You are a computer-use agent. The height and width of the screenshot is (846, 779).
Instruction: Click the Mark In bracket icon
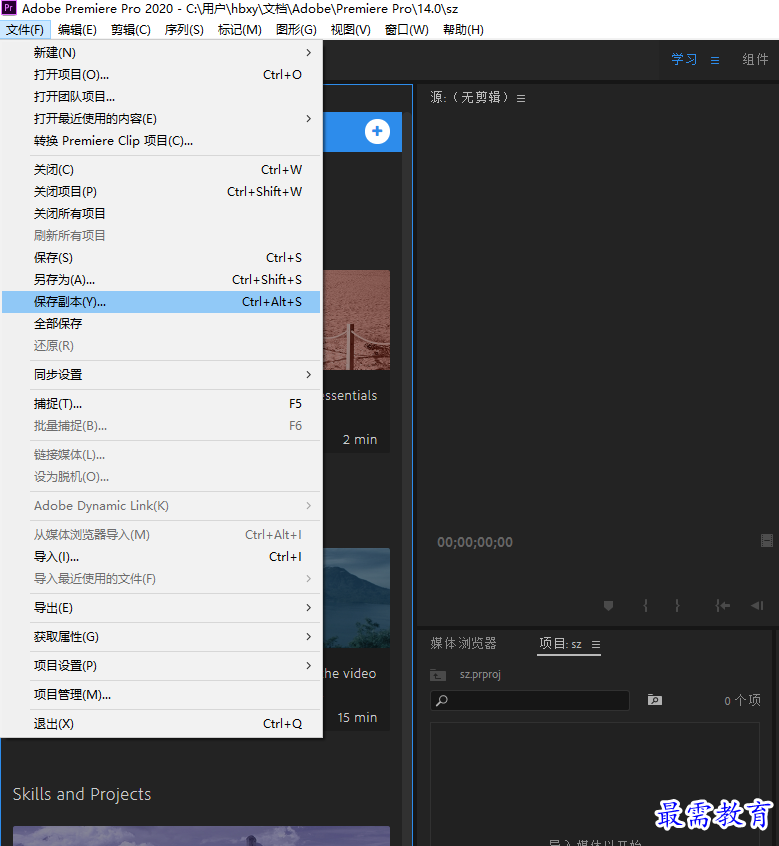tap(645, 606)
